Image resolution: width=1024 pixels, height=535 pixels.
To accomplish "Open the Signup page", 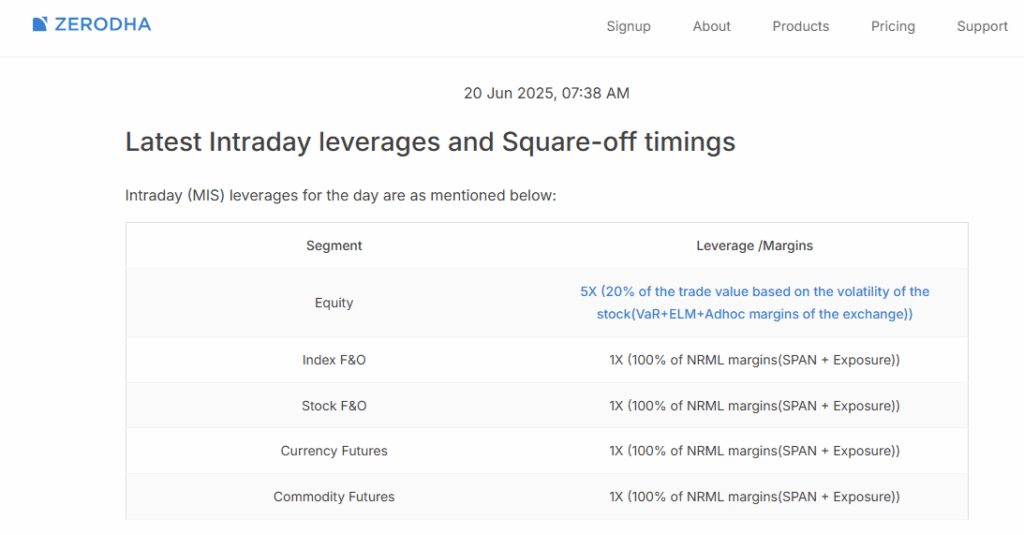I will [628, 26].
